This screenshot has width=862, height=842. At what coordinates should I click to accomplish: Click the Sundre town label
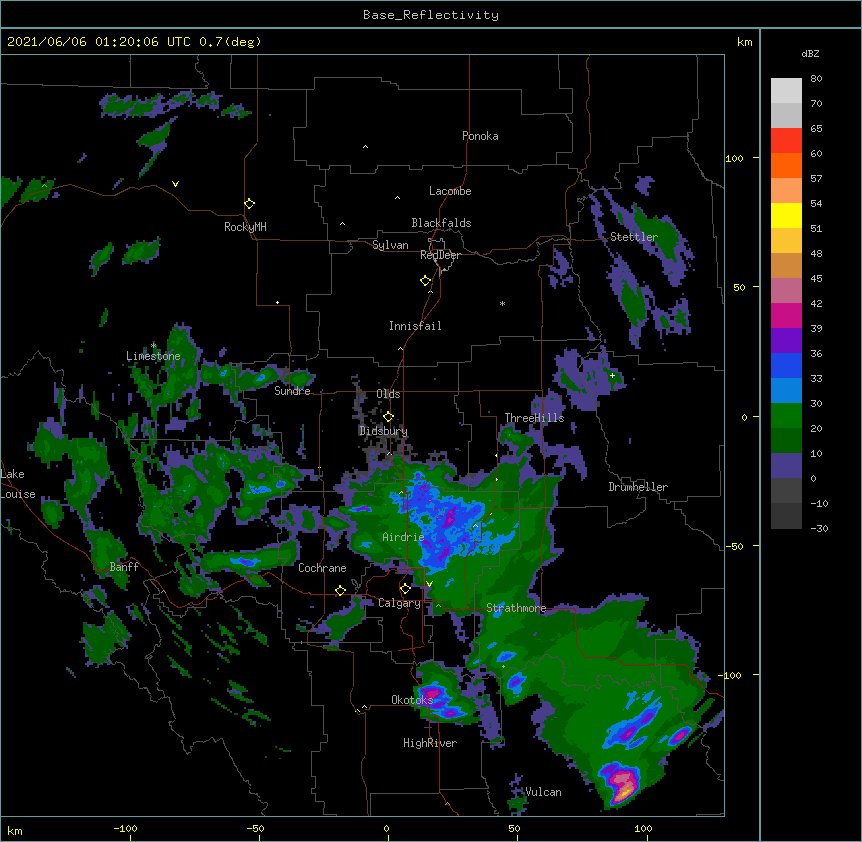pyautogui.click(x=292, y=391)
